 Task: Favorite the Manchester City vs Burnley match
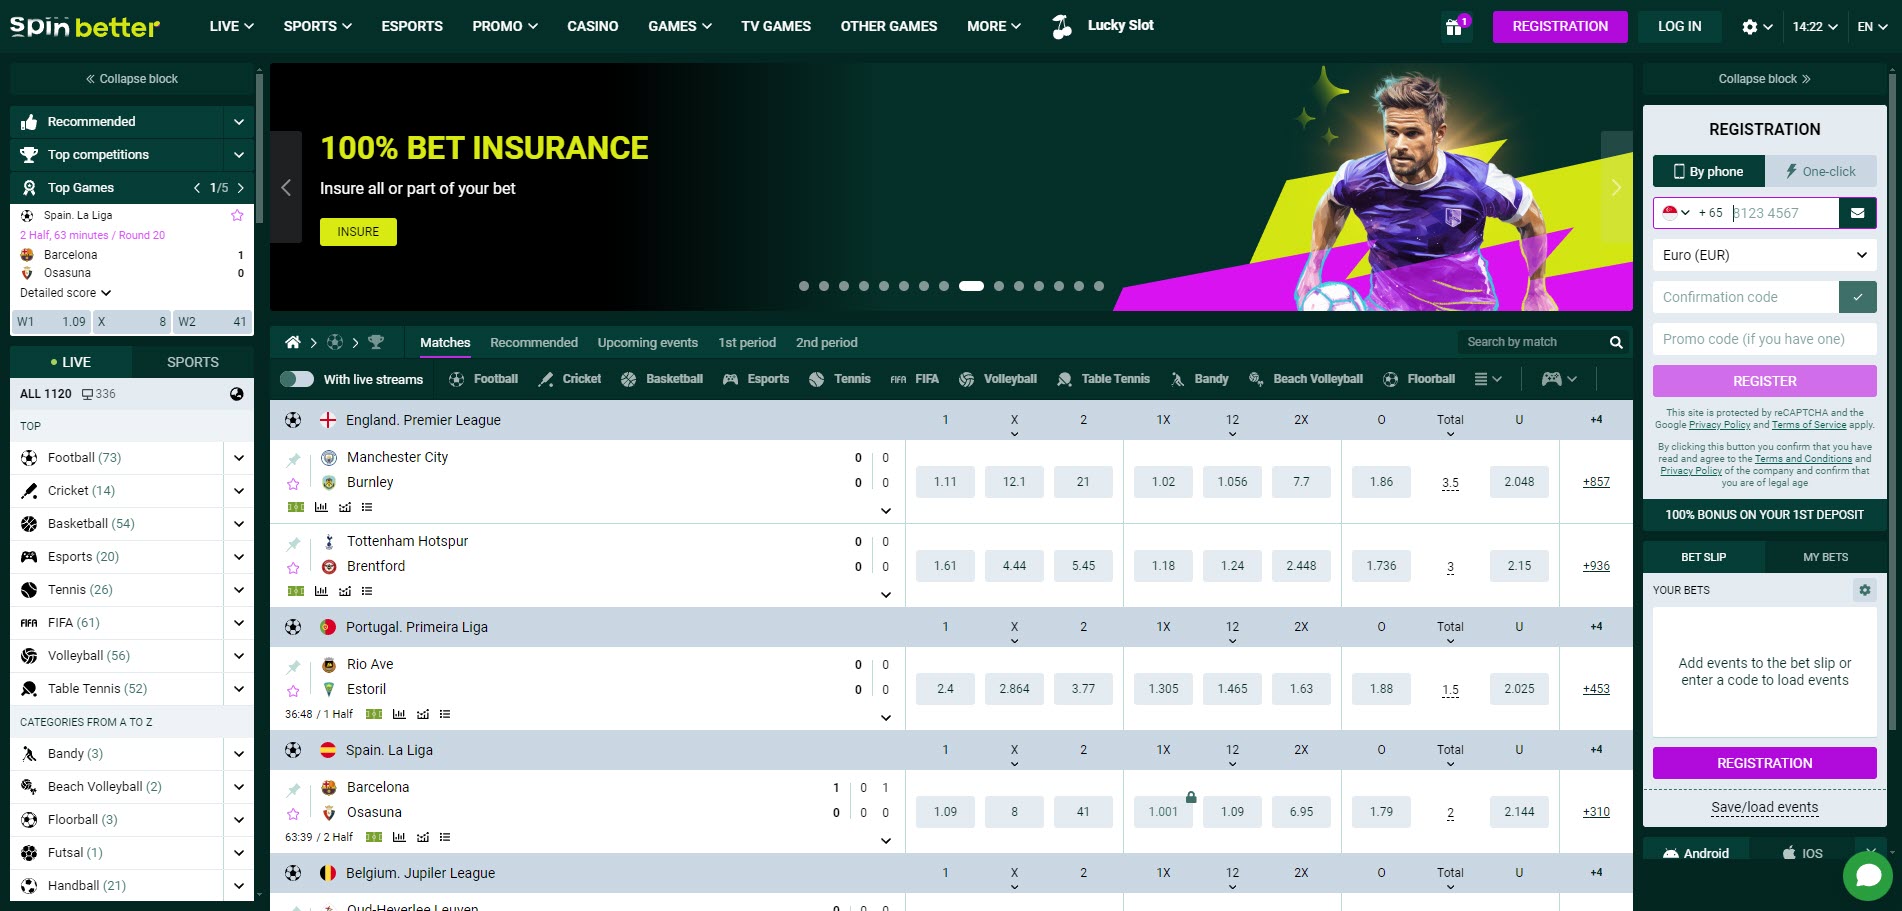pos(293,484)
